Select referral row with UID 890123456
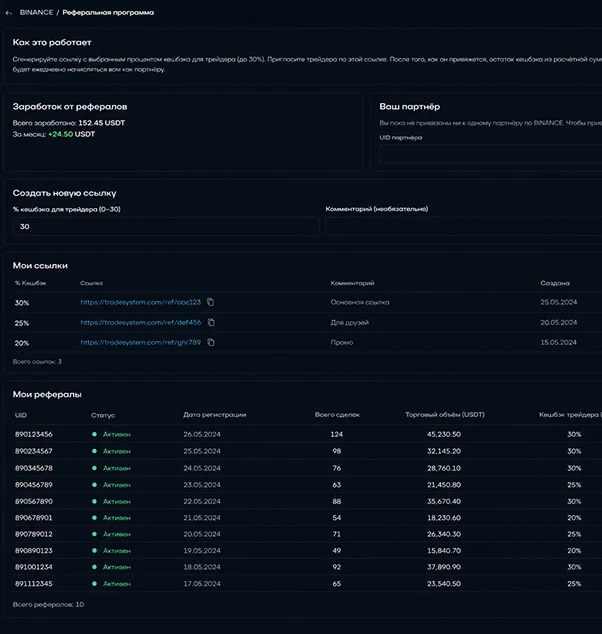The height and width of the screenshot is (634, 602). point(307,434)
